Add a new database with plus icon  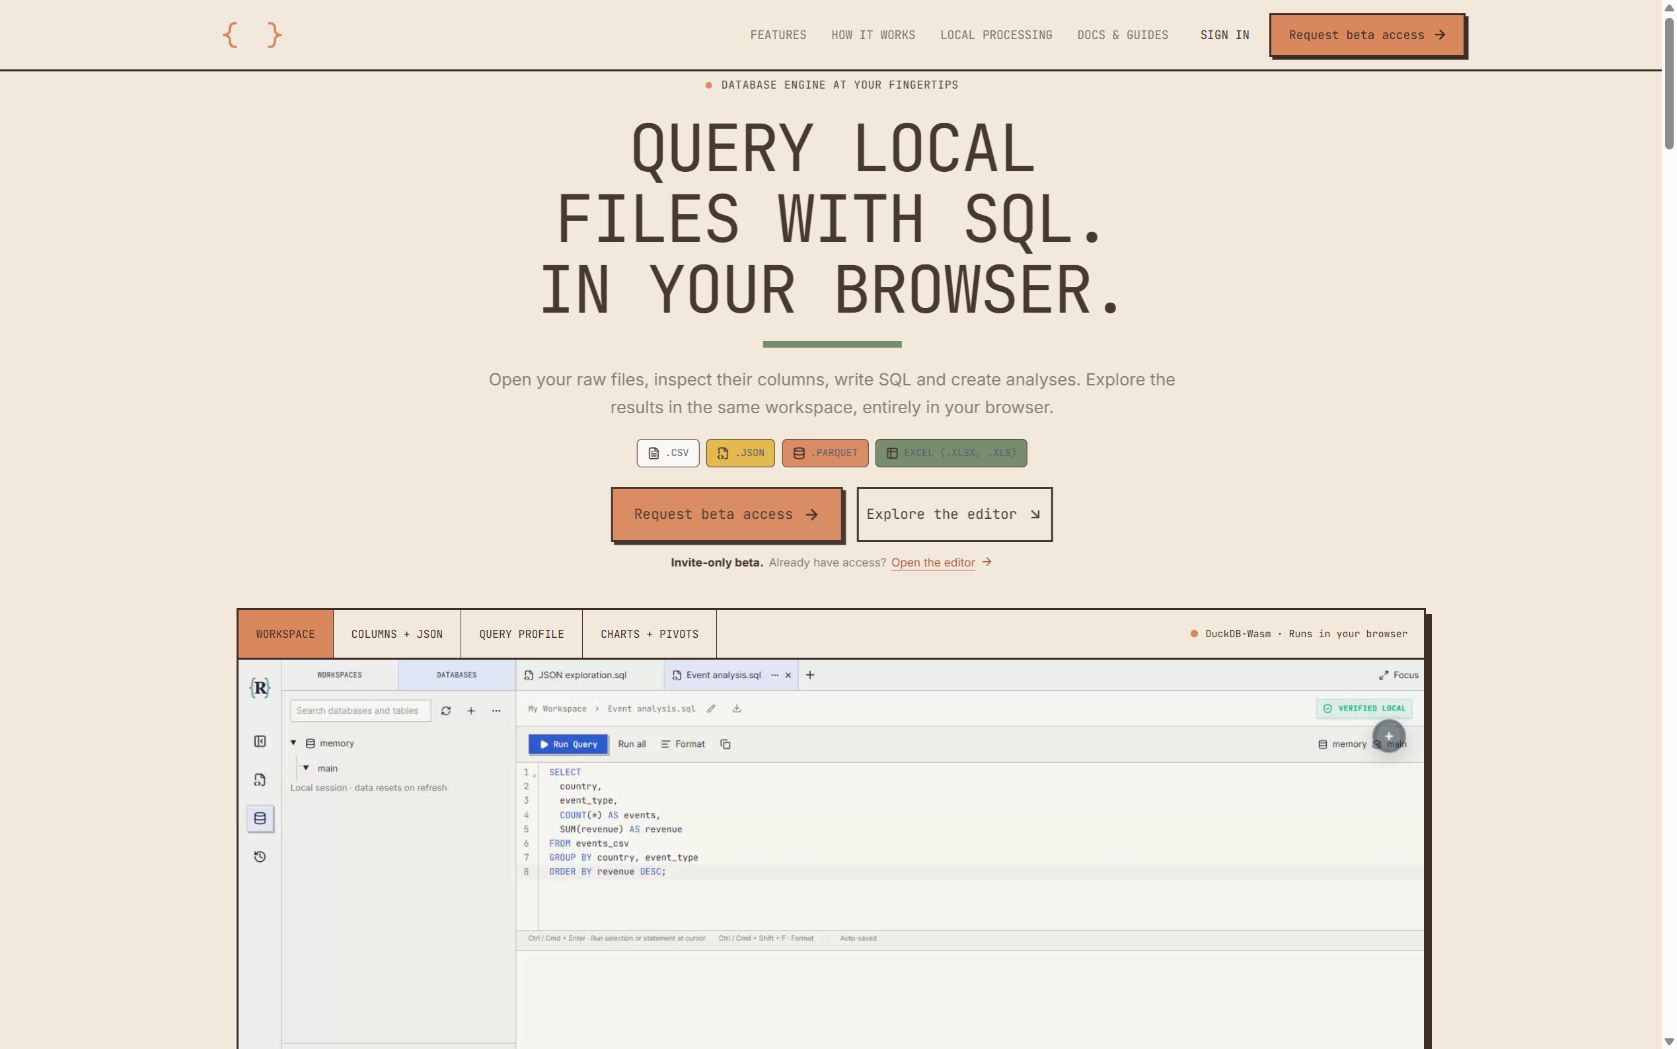click(471, 711)
